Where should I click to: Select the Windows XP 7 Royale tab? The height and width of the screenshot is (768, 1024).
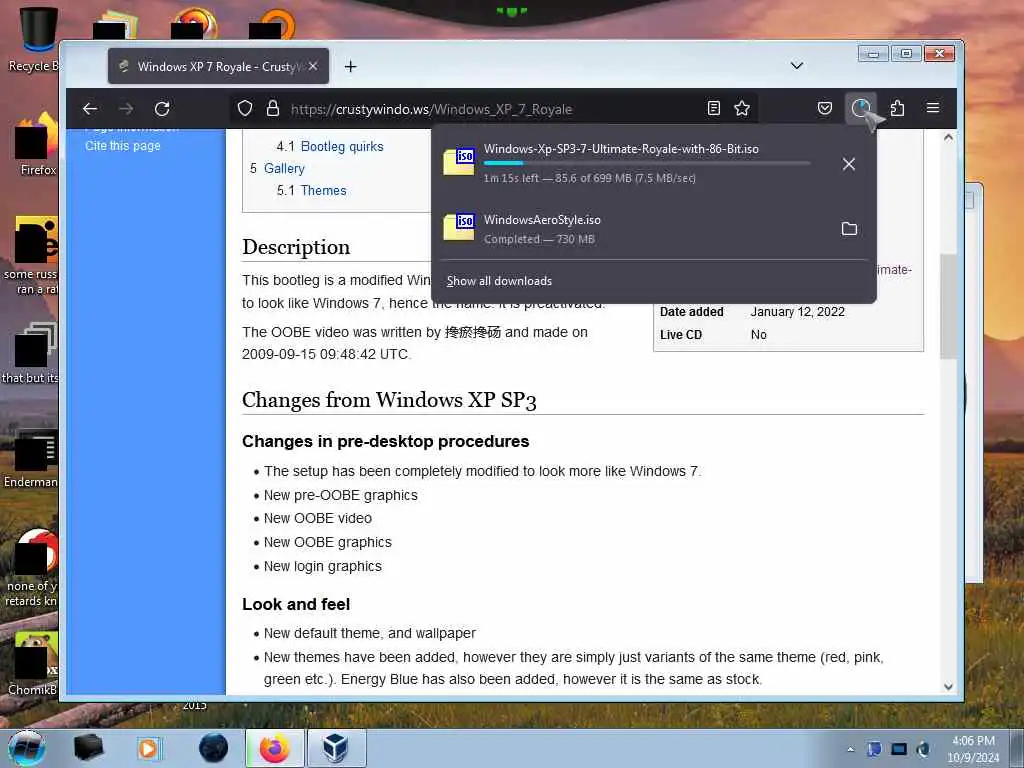(218, 66)
